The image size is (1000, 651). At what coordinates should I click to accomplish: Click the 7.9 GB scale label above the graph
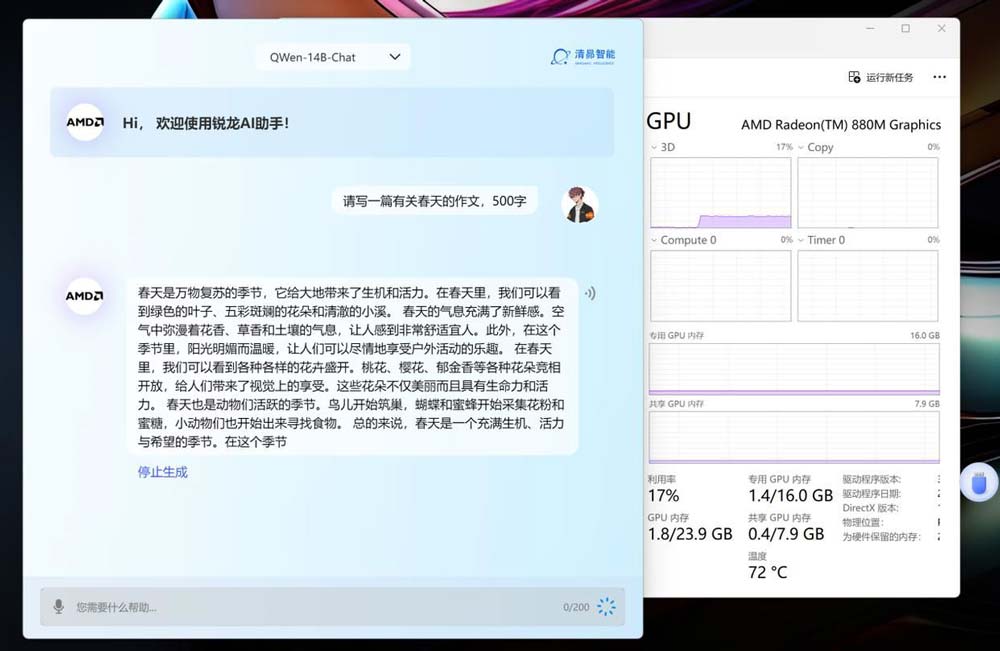point(927,404)
